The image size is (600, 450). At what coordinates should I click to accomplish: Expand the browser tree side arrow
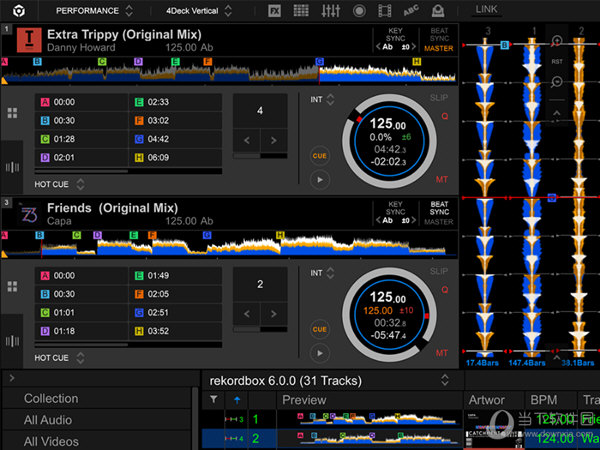12,378
